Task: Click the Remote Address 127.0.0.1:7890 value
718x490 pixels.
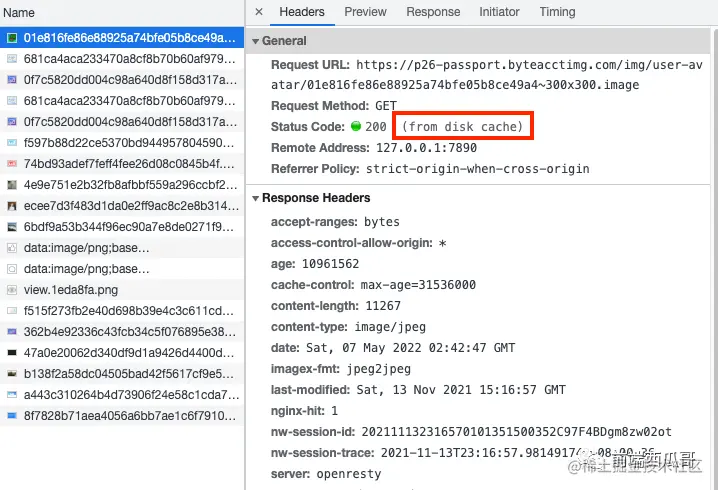Action: point(426,148)
